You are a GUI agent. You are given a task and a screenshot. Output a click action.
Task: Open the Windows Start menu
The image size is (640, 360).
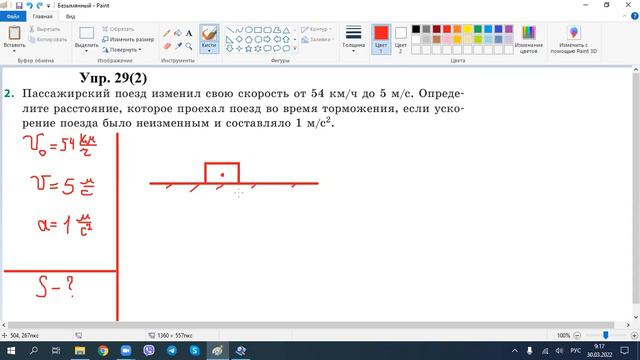[11, 351]
